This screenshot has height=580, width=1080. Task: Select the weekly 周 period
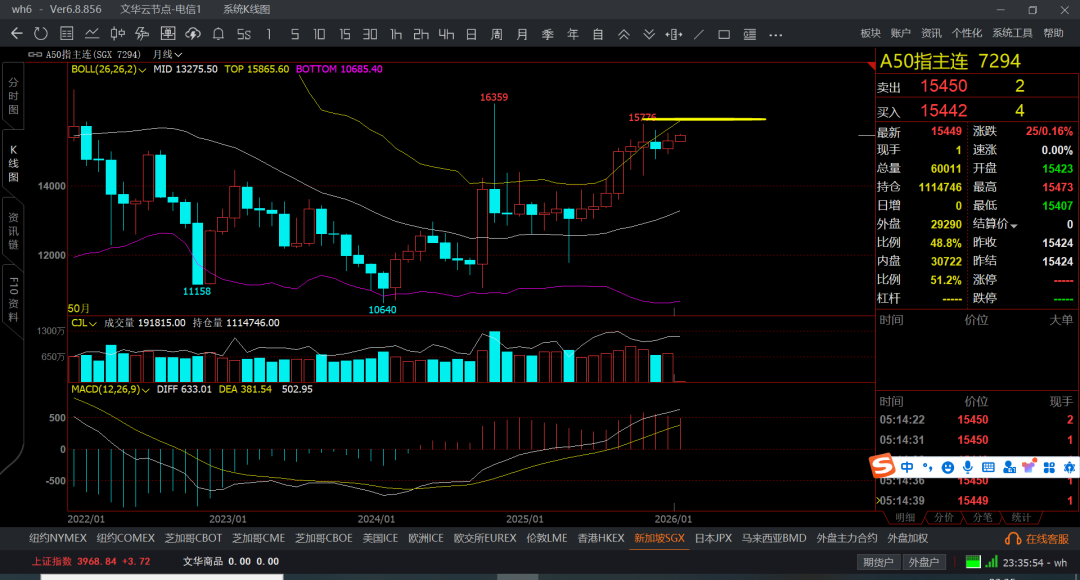[x=497, y=34]
